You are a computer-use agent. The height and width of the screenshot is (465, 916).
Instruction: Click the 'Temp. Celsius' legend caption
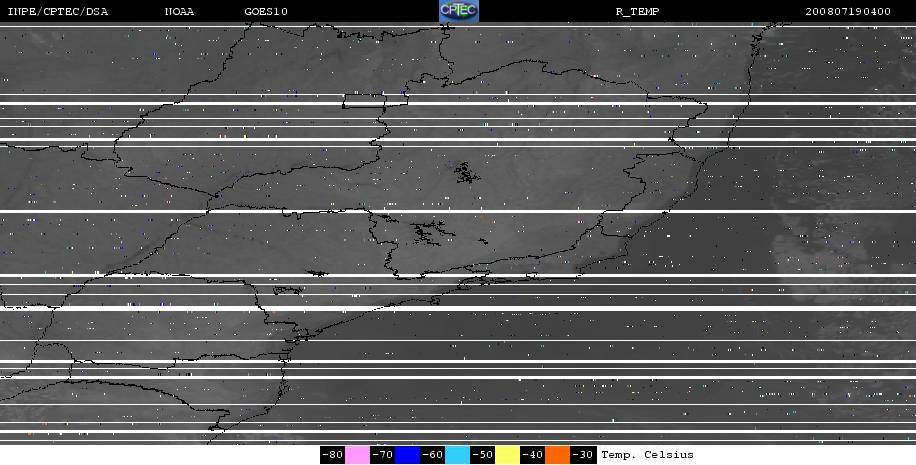[647, 455]
